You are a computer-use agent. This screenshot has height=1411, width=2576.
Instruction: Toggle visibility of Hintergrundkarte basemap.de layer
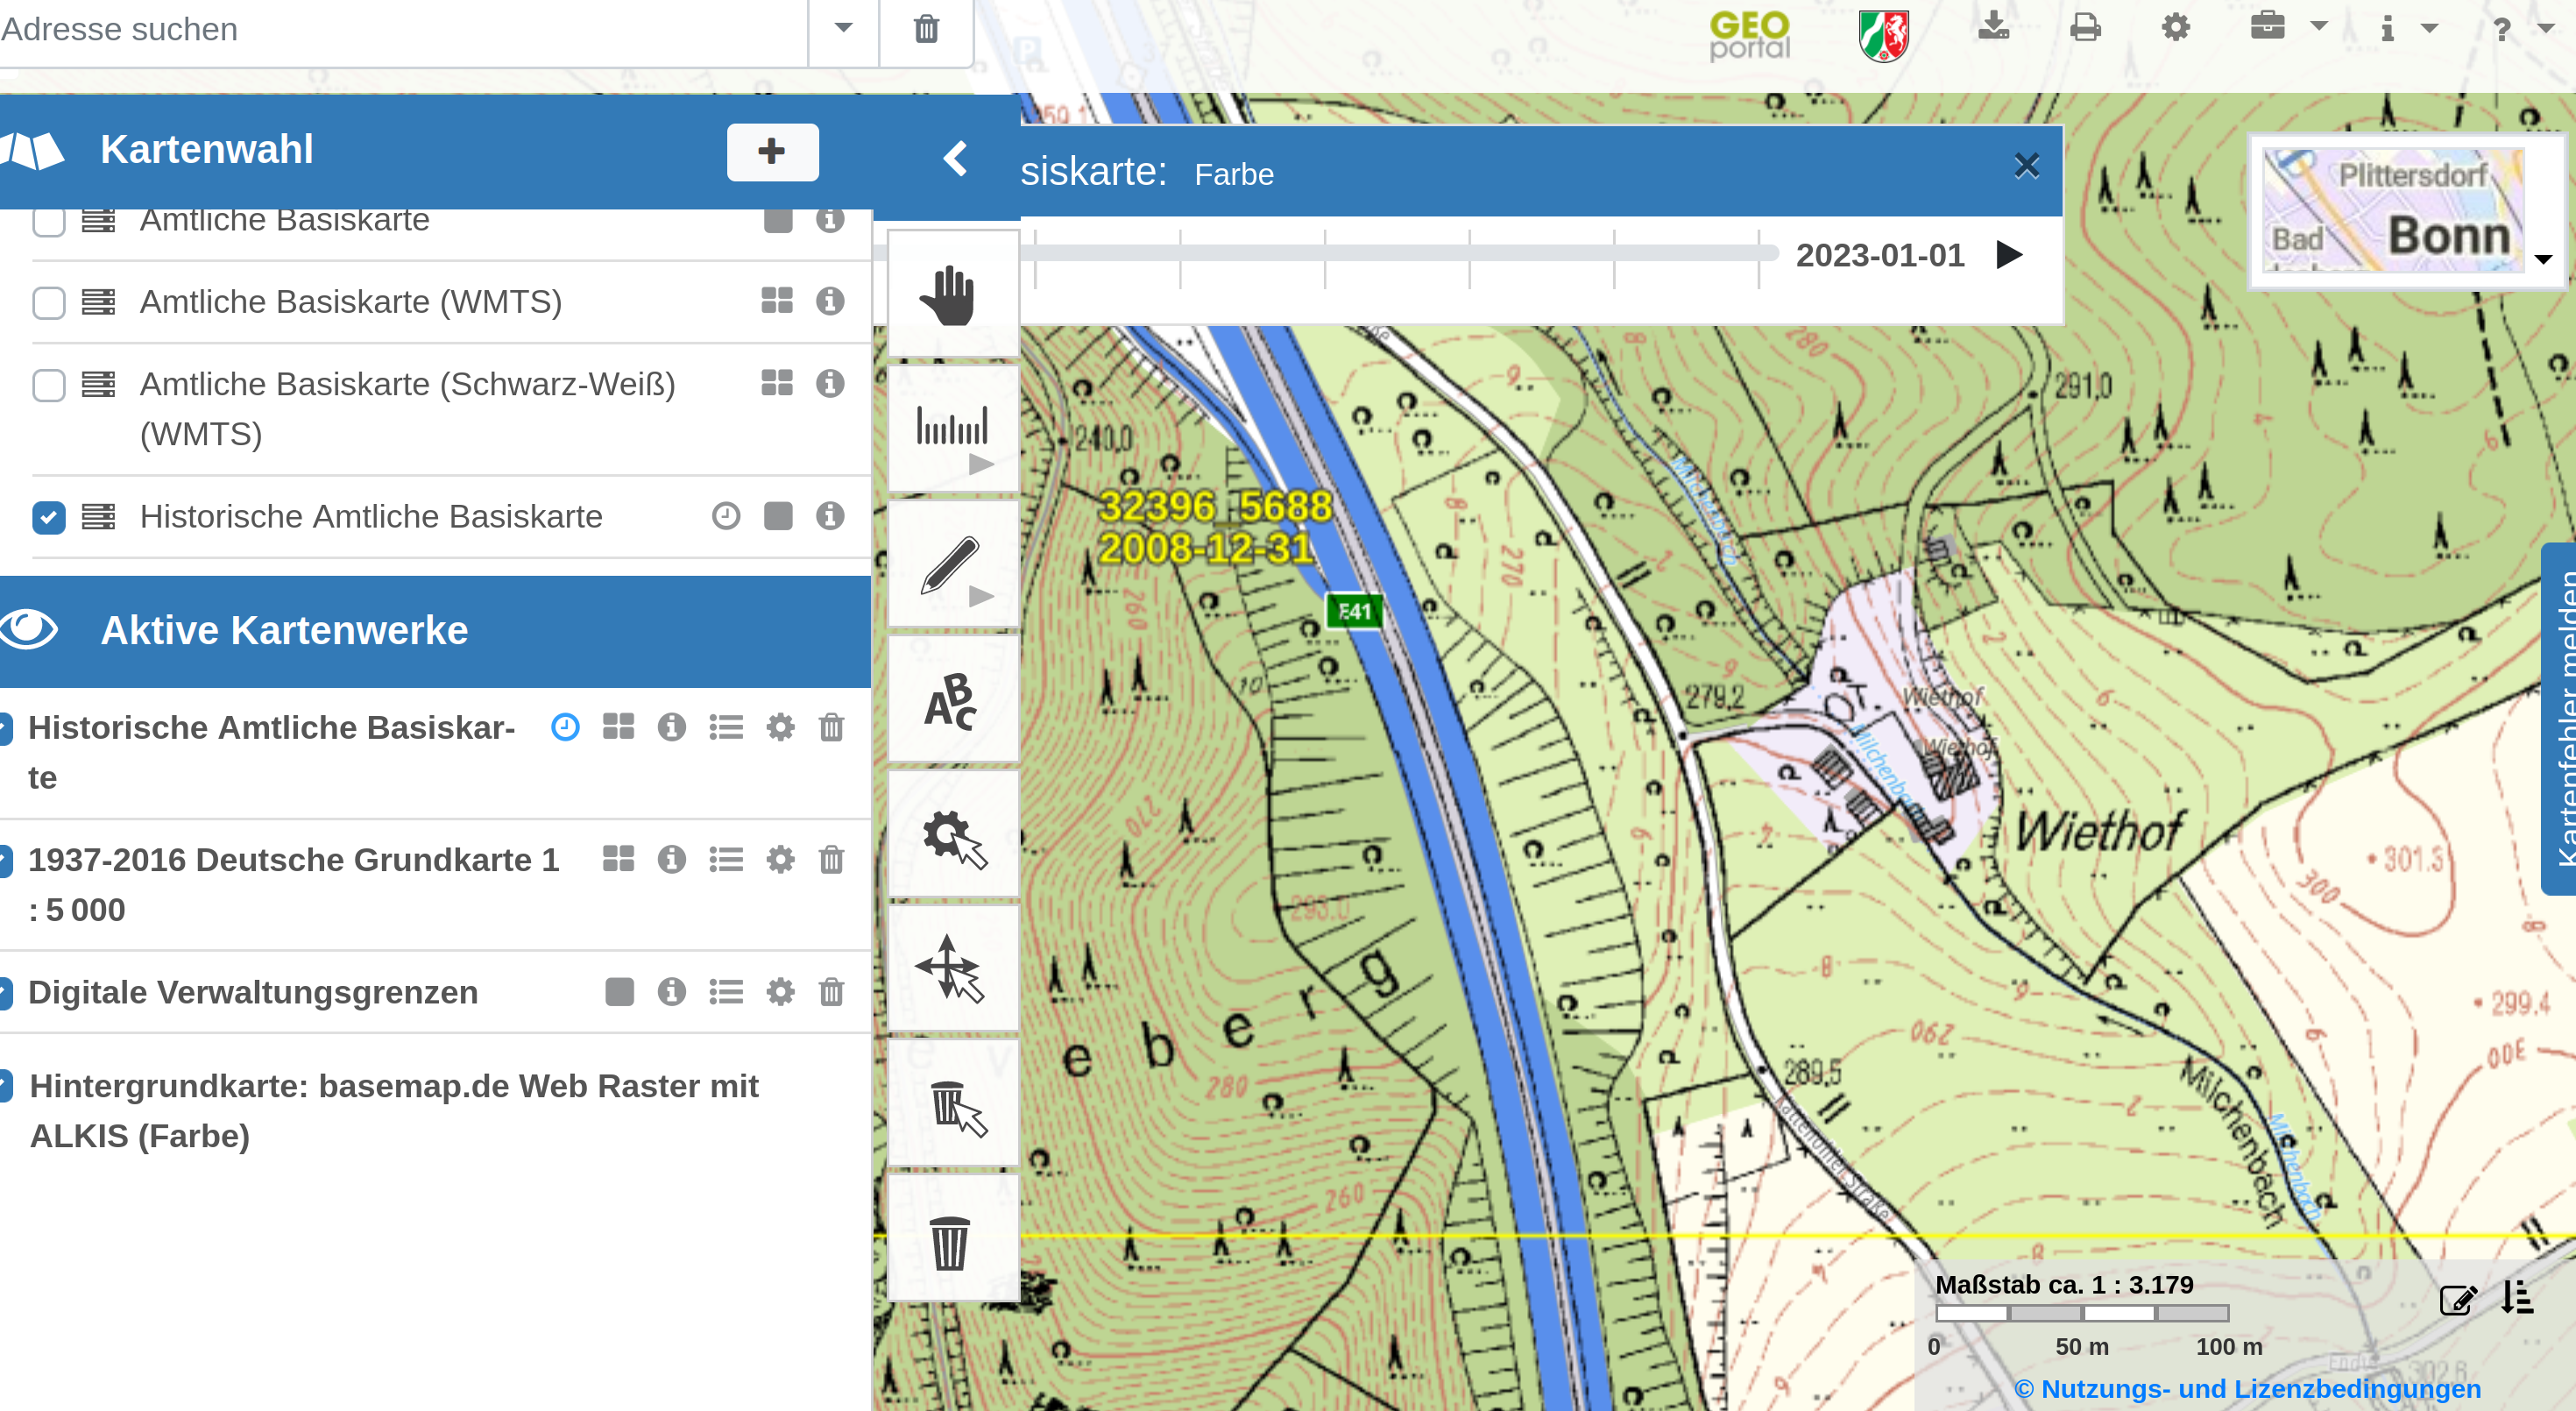coord(6,1086)
